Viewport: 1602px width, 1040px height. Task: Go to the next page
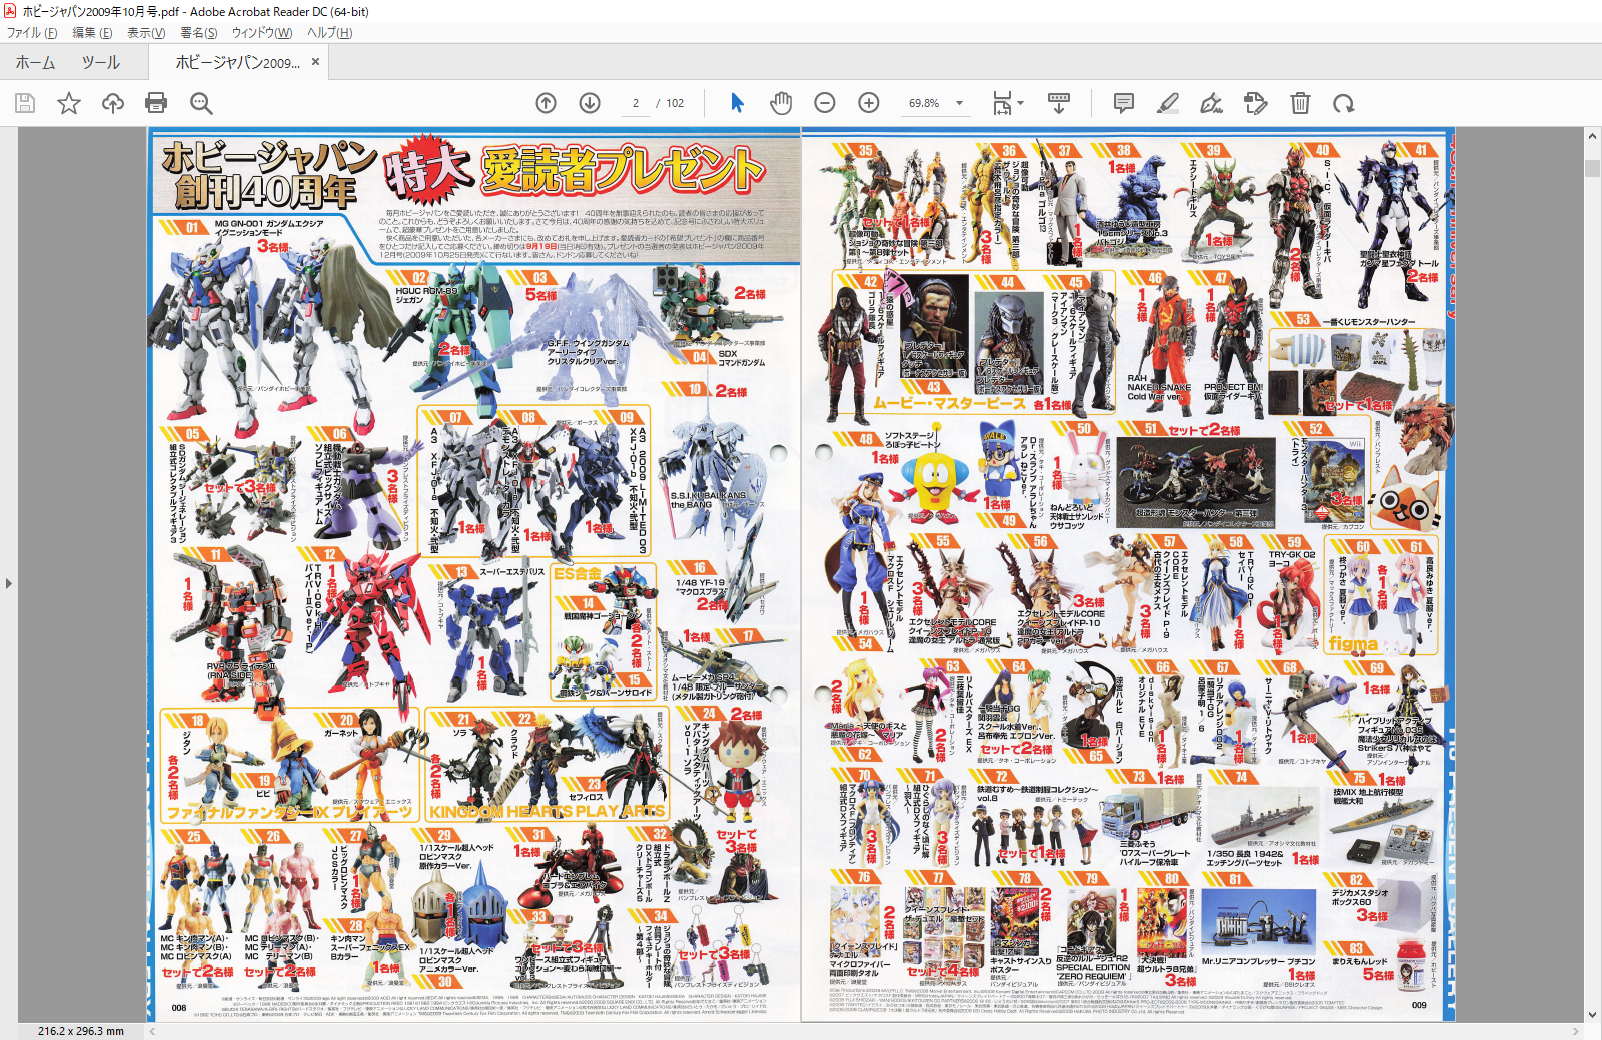[590, 103]
